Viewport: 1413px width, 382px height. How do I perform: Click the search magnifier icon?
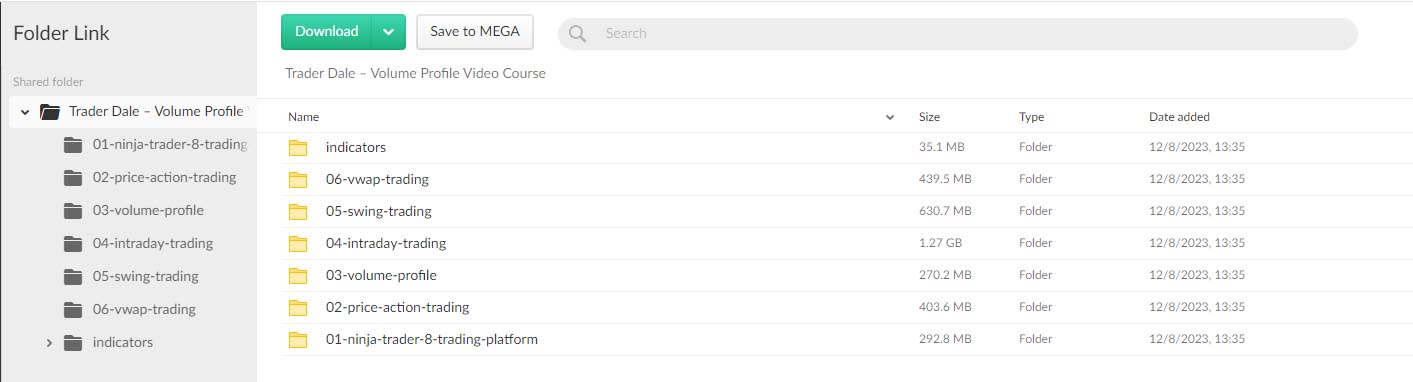pyautogui.click(x=577, y=33)
